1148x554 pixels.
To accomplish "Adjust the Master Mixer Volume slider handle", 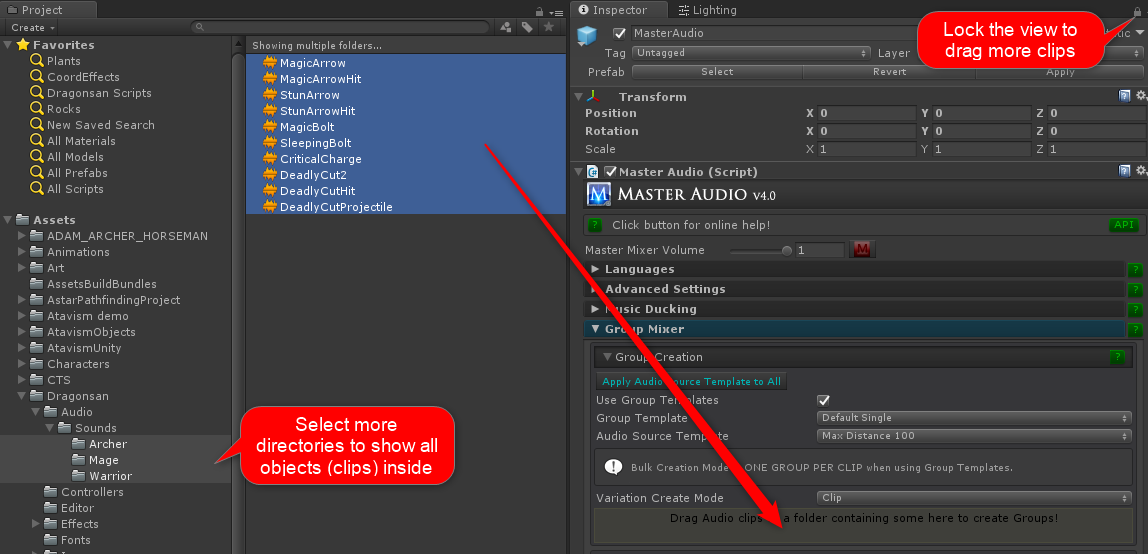I will (787, 250).
